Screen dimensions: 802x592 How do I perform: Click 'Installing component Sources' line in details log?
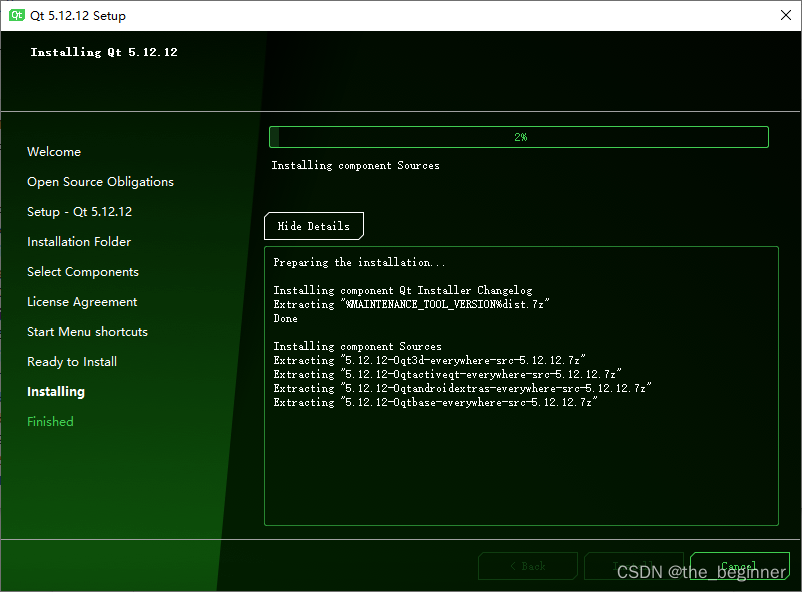tap(358, 346)
